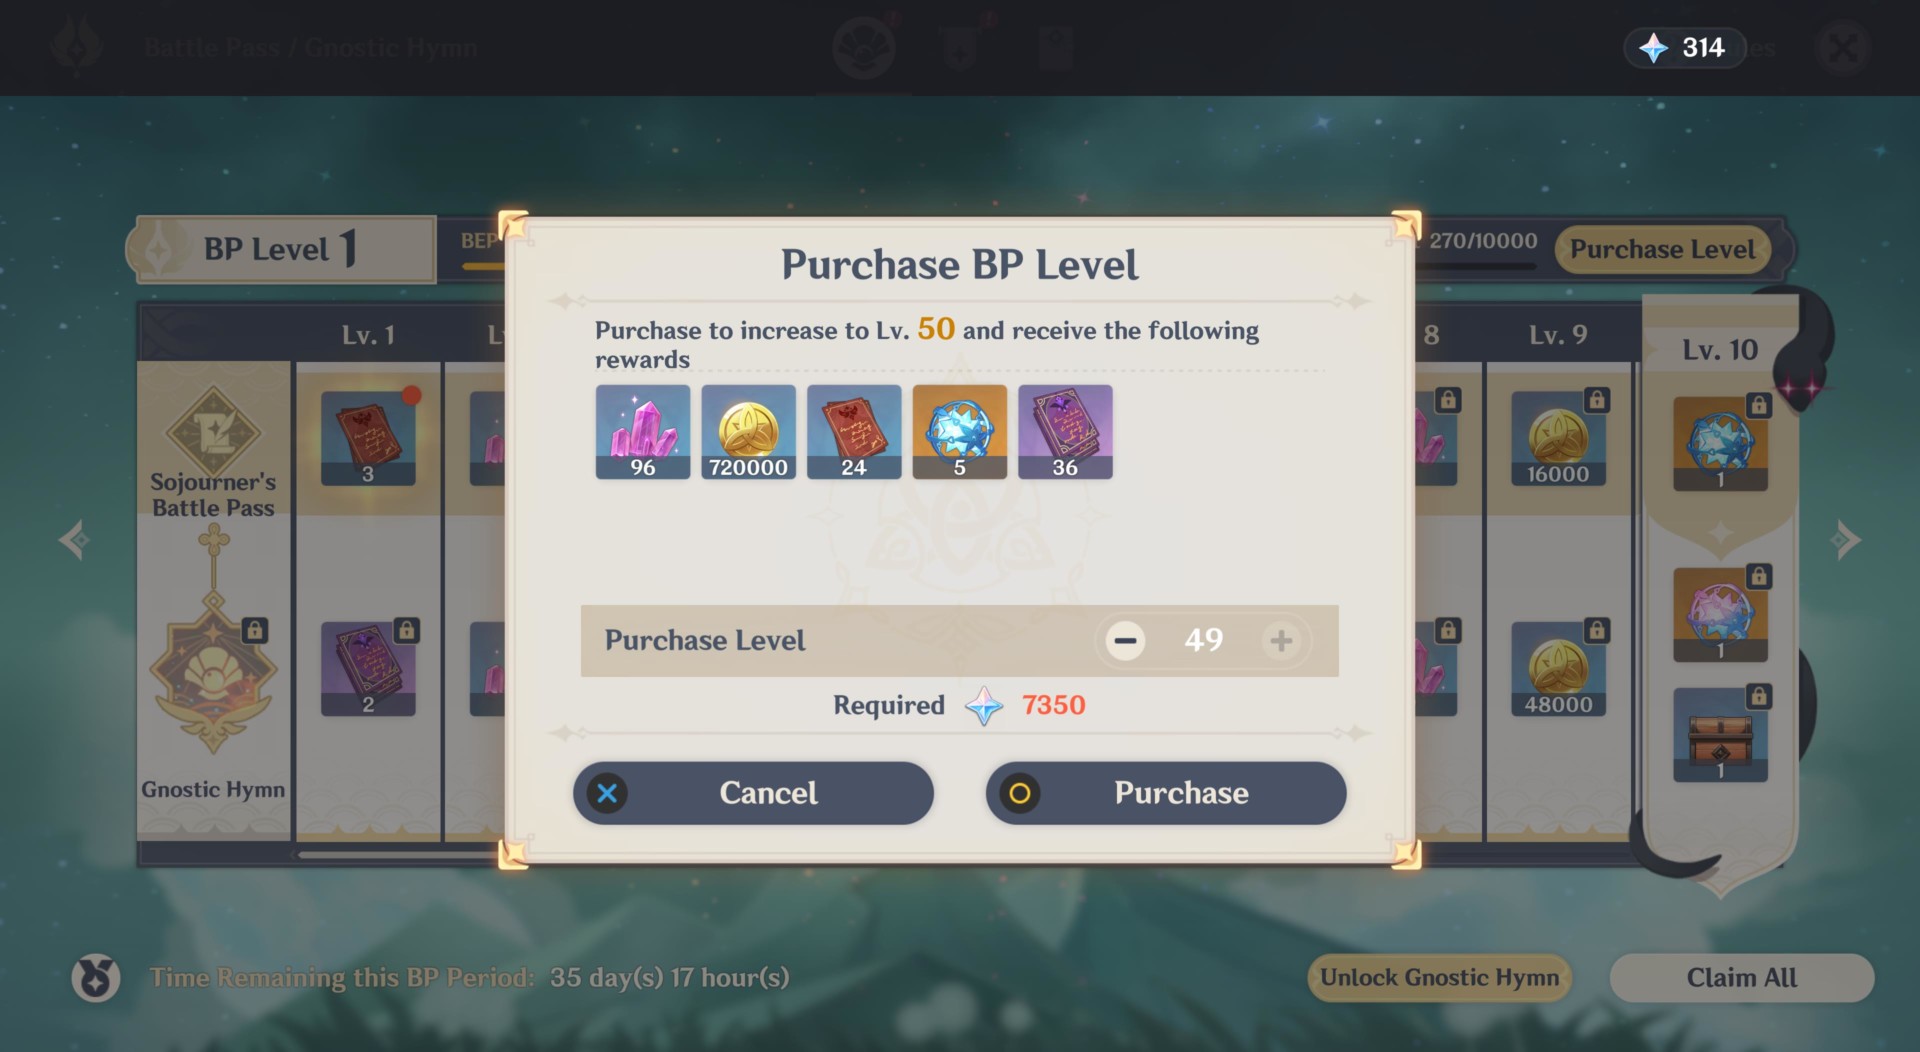Decrease purchase level with minus button

point(1125,640)
